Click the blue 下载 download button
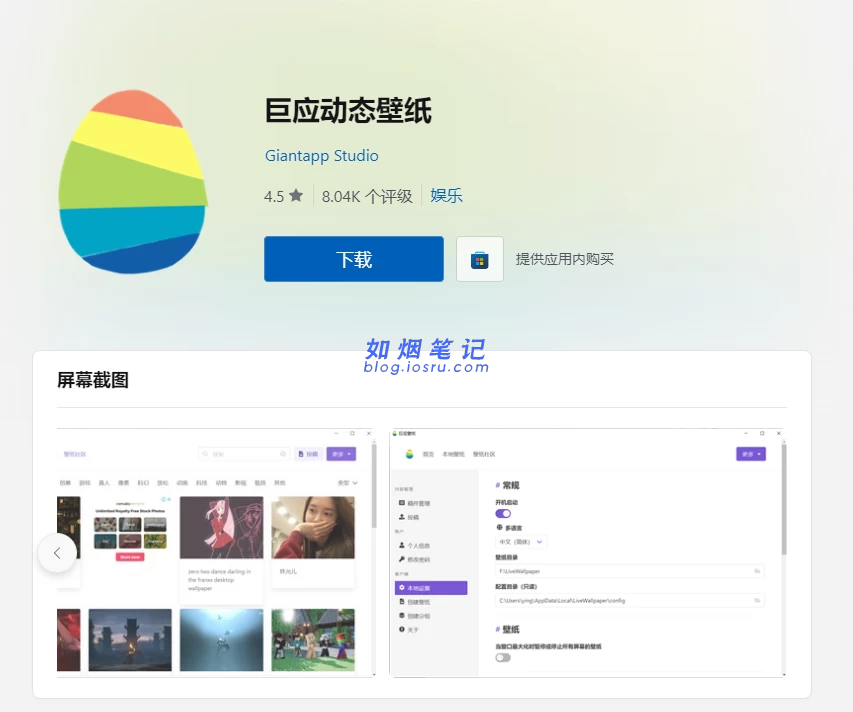This screenshot has height=712, width=853. (354, 259)
